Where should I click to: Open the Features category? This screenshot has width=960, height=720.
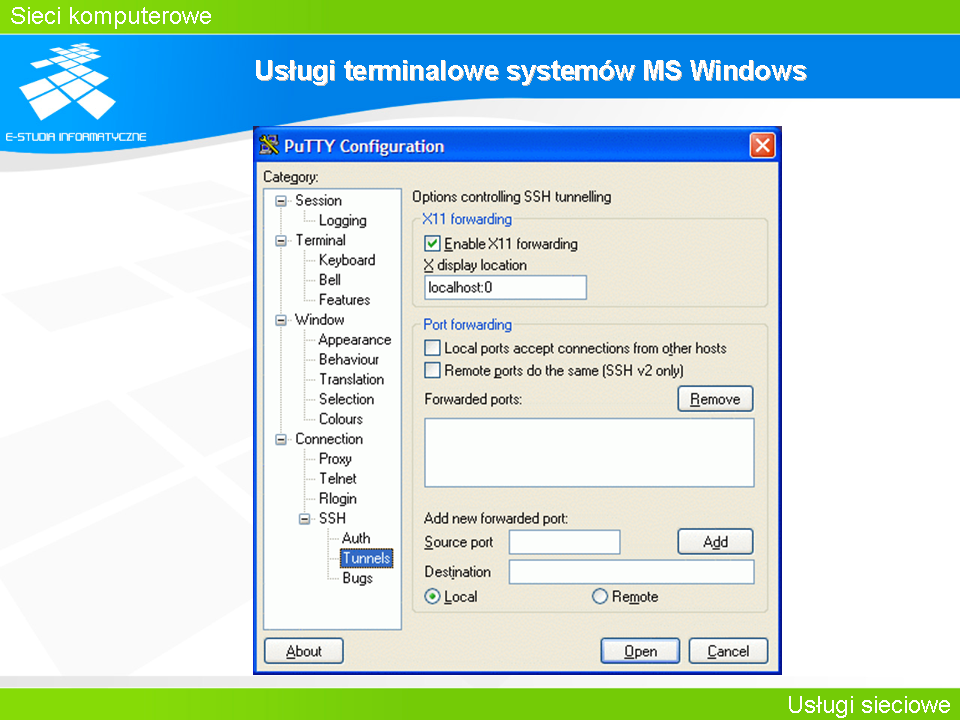pos(344,300)
